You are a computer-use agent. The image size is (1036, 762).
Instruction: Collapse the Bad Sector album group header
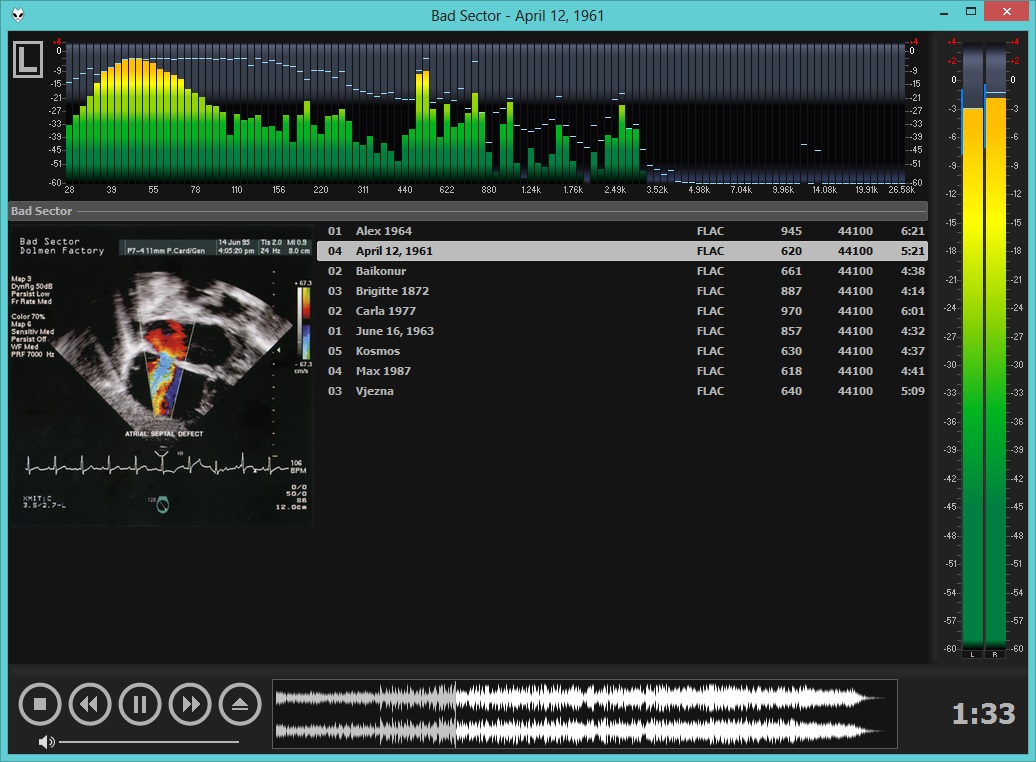click(x=42, y=211)
